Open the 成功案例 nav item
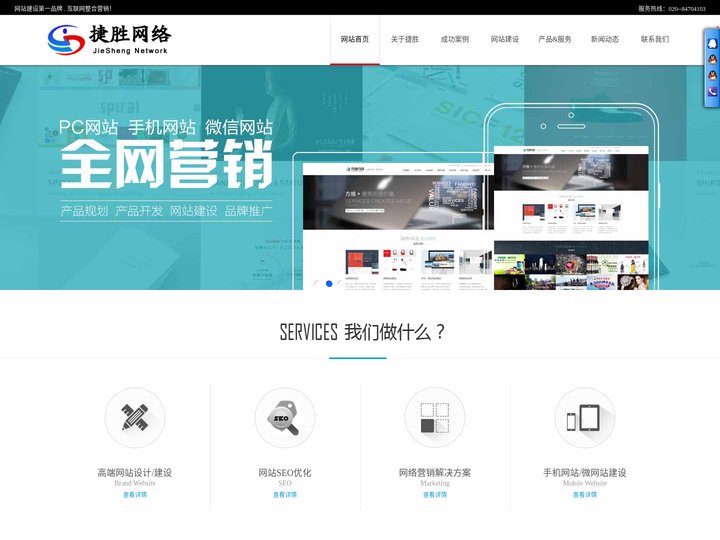This screenshot has width=720, height=540. pos(455,39)
